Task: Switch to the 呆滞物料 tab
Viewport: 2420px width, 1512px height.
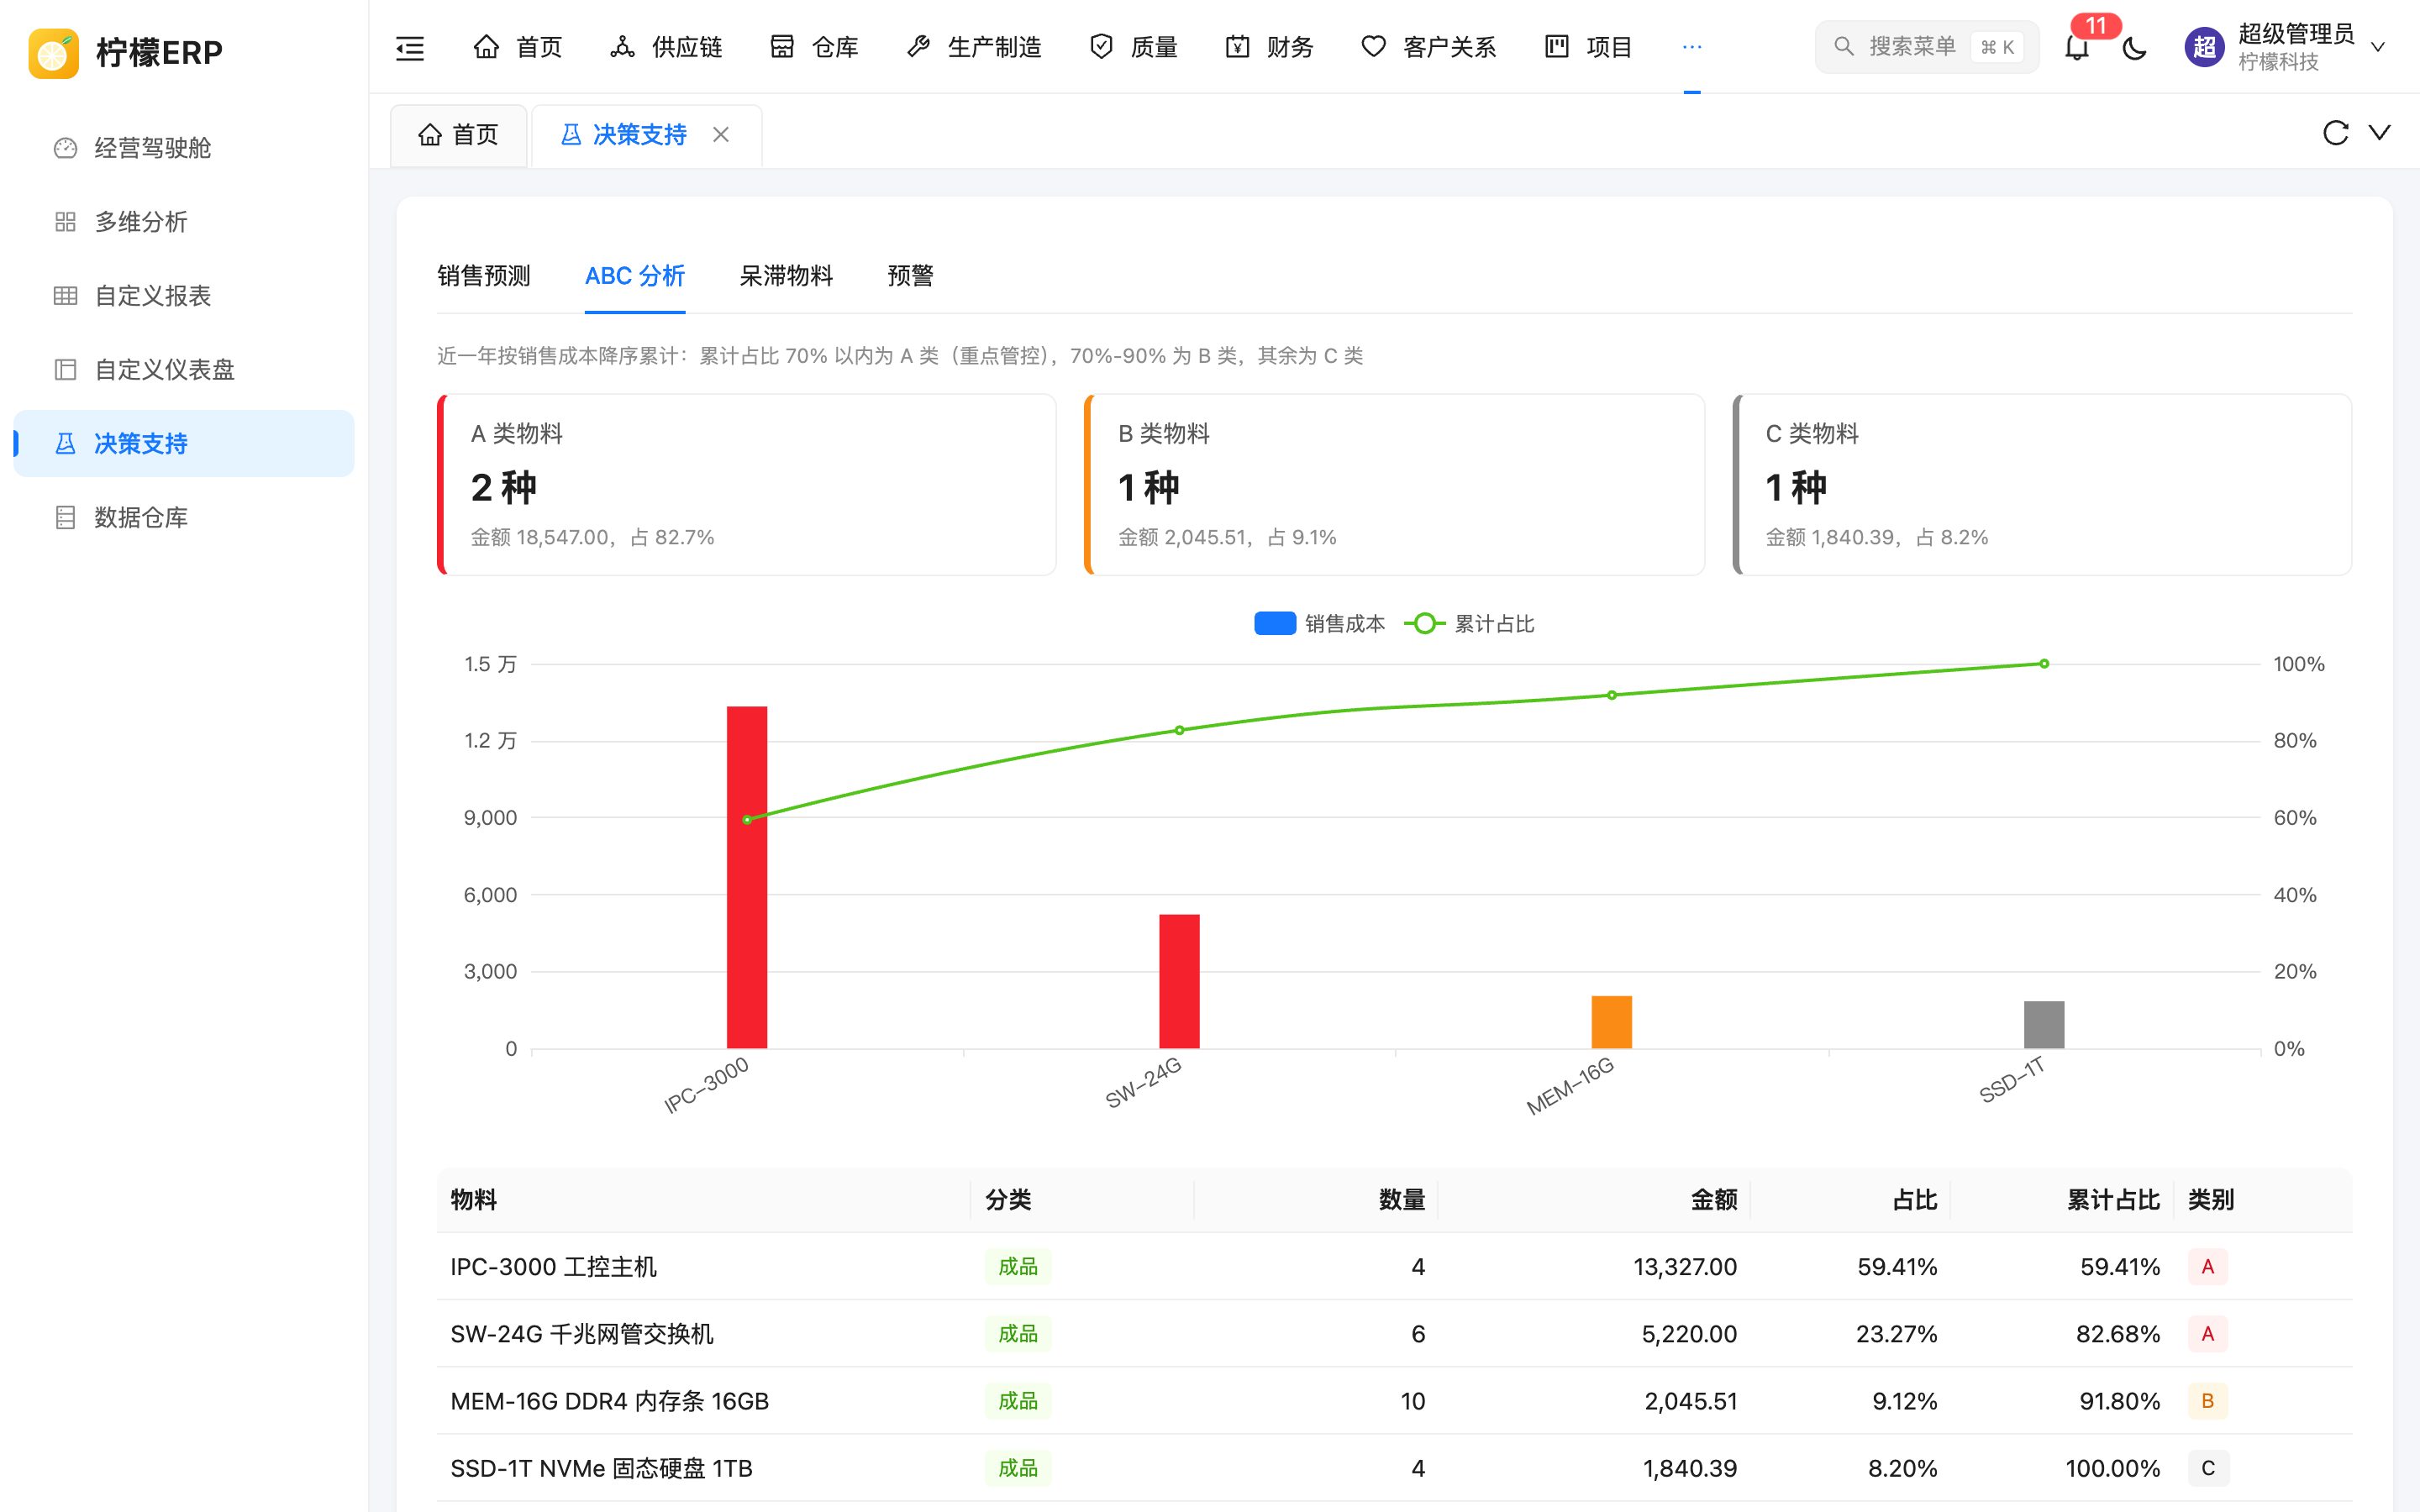Action: point(786,276)
